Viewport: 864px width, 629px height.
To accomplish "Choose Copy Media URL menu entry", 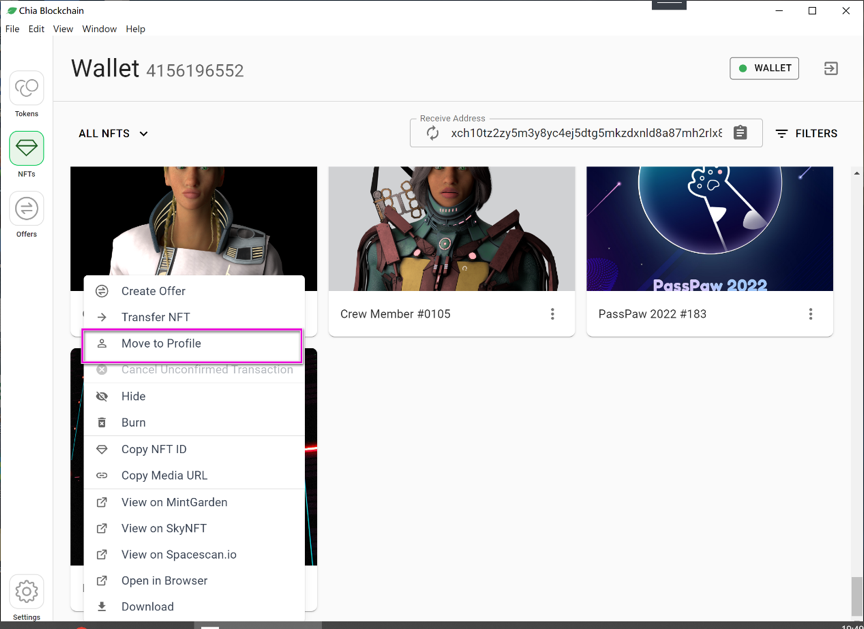I will 194,475.
